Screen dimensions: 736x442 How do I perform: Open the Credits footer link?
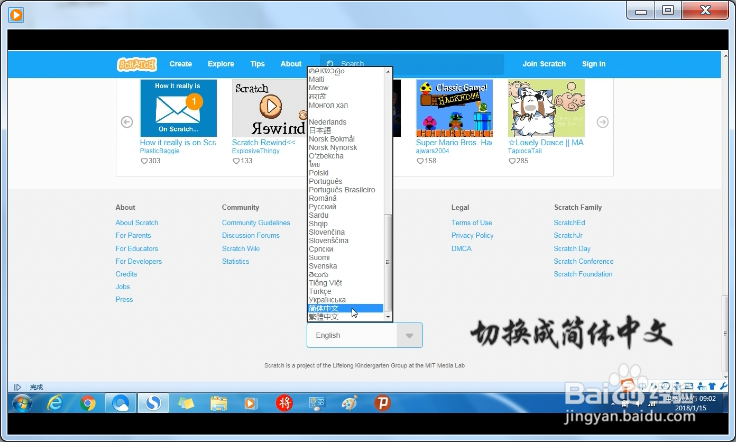coord(126,274)
